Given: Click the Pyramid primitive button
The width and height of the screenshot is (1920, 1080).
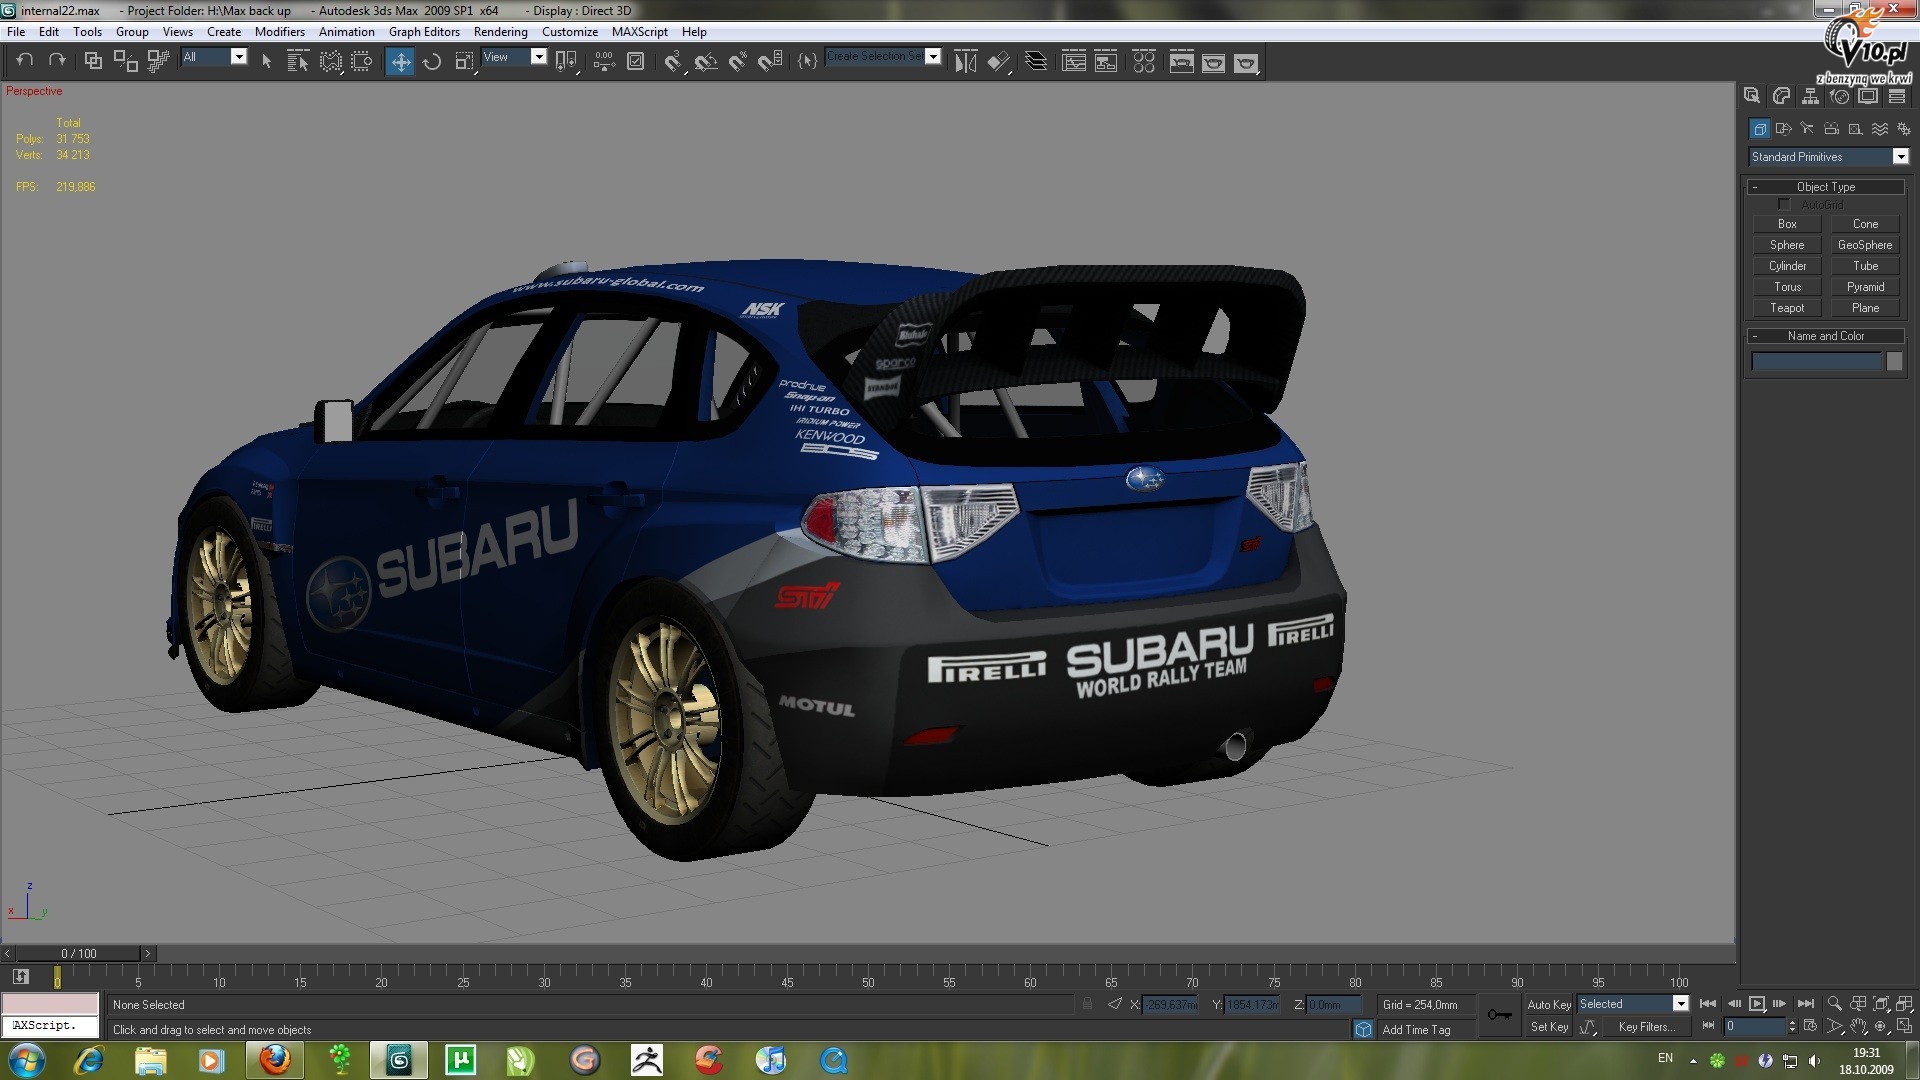Looking at the screenshot, I should click(x=1865, y=287).
